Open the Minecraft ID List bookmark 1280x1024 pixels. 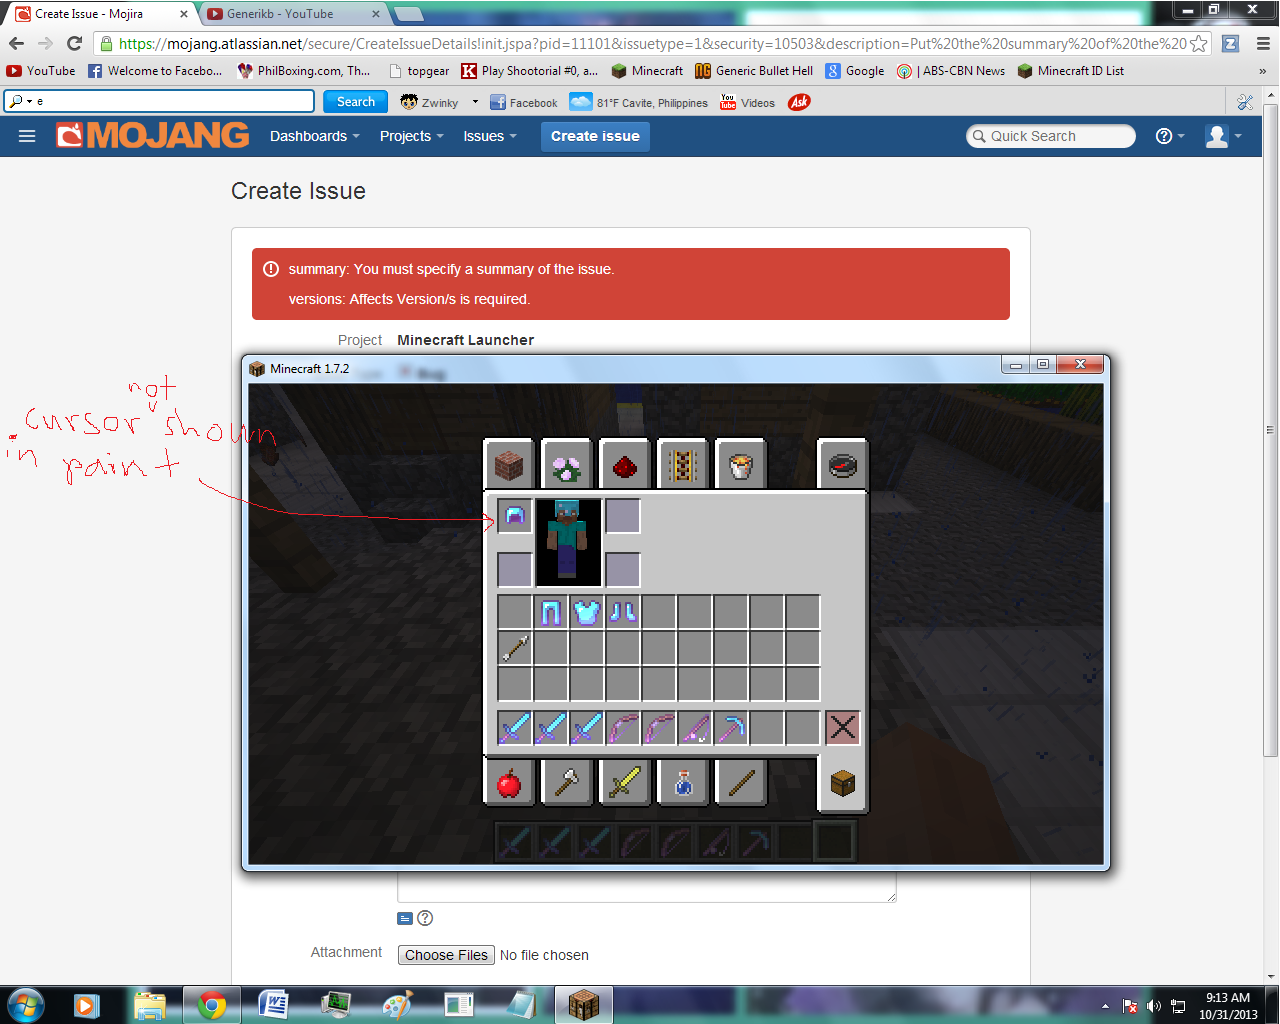click(1071, 71)
